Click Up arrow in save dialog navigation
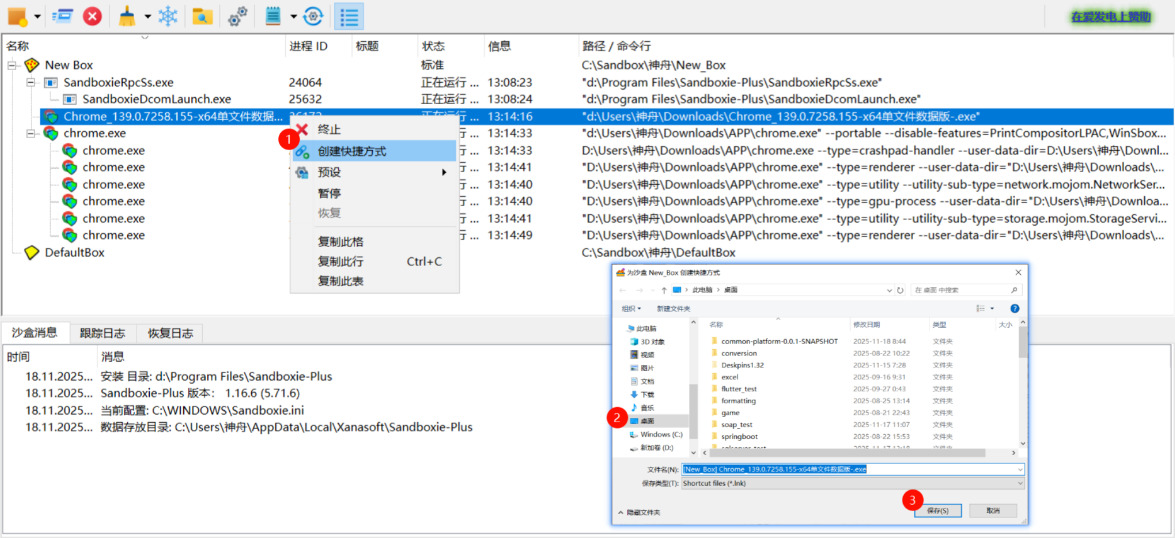The width and height of the screenshot is (1175, 538). tap(664, 289)
